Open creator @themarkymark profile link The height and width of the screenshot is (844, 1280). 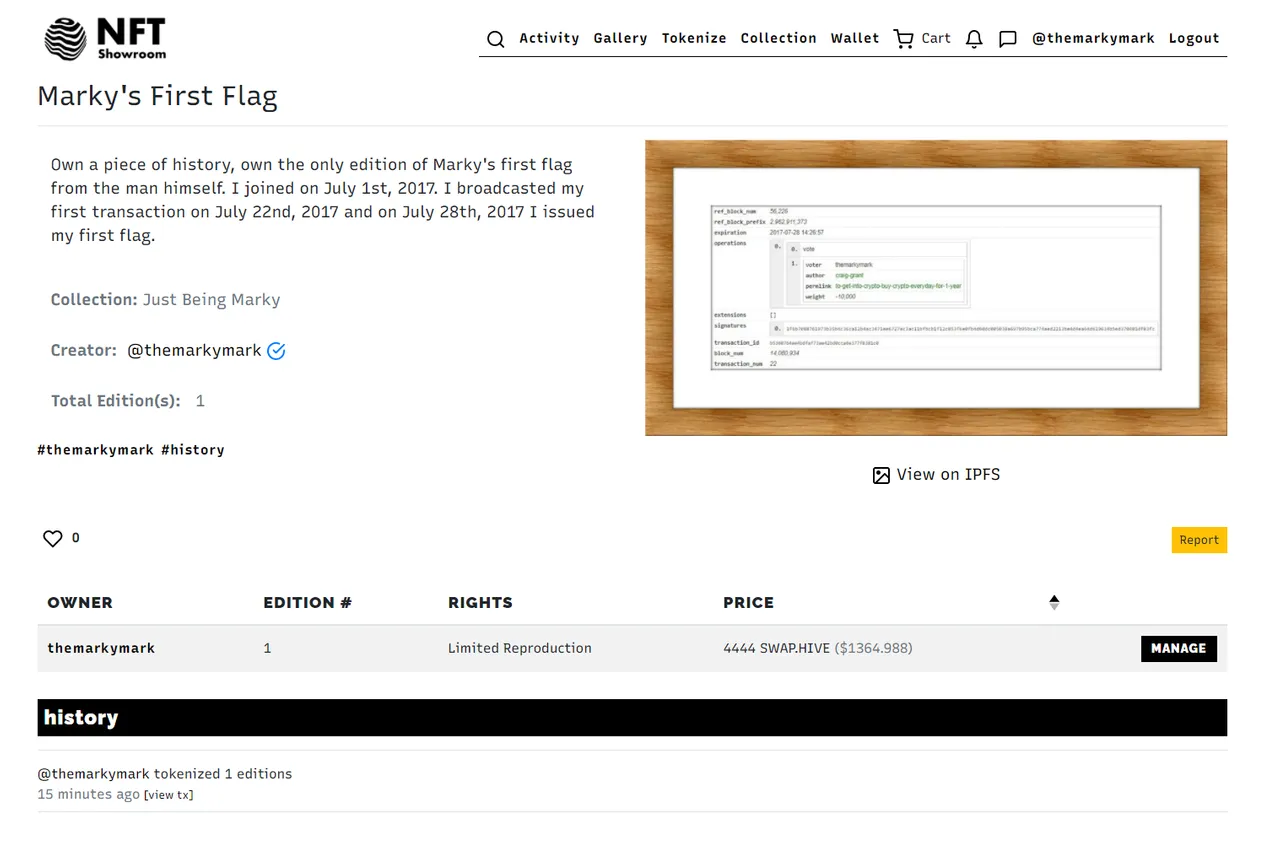pos(194,350)
